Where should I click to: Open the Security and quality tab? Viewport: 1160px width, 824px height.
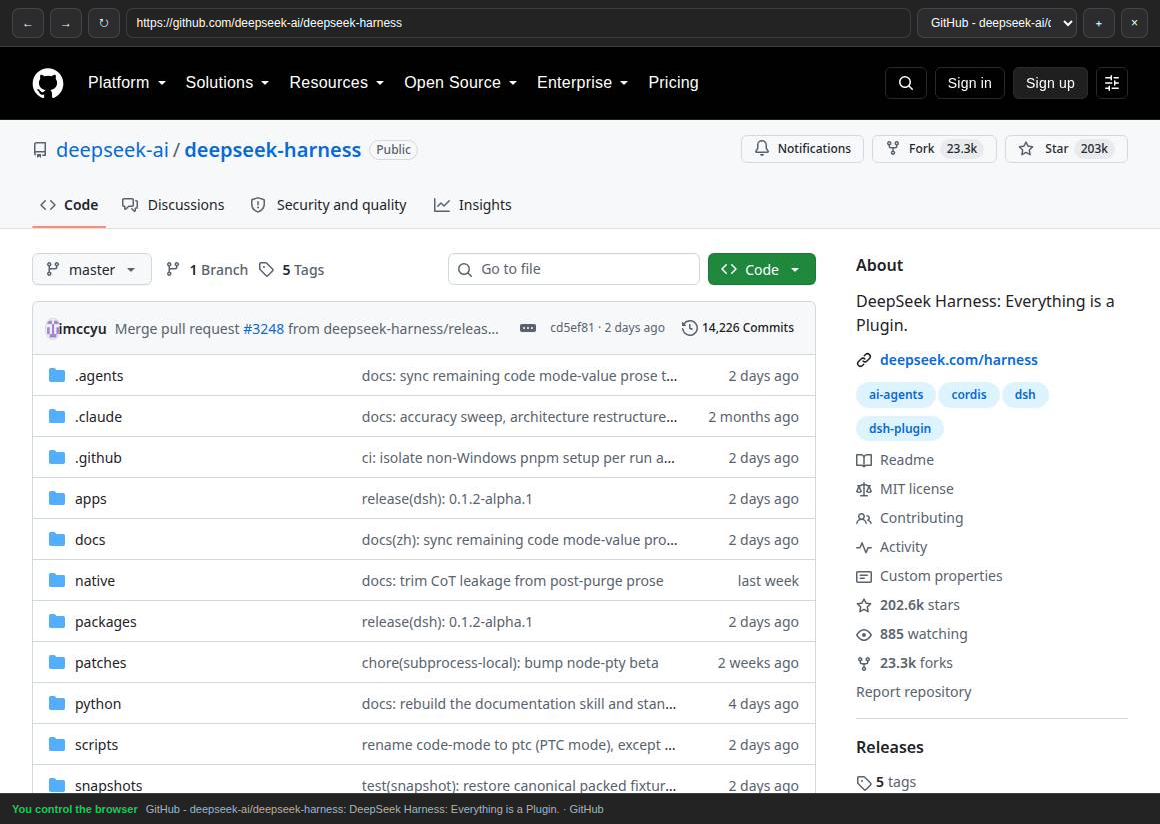[328, 205]
